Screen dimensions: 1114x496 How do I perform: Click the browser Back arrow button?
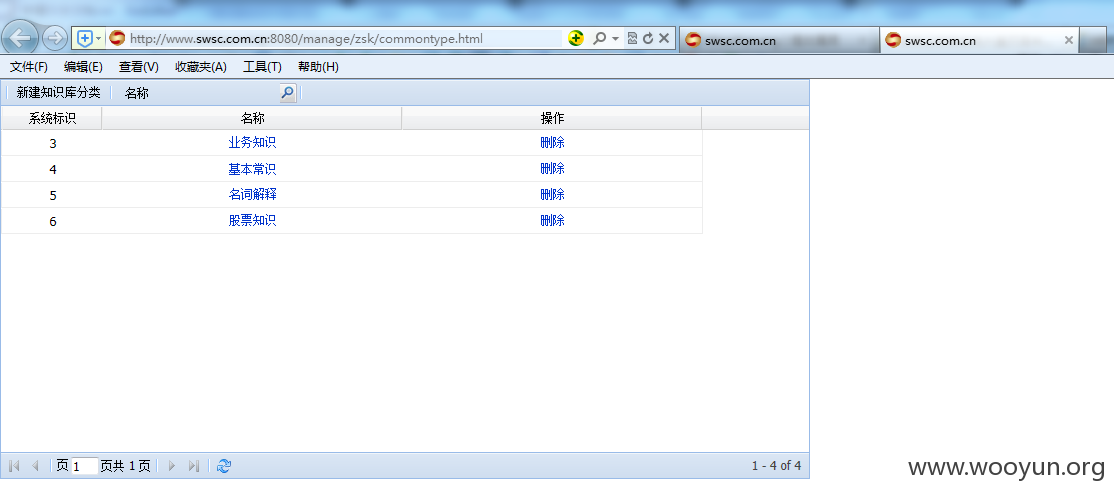20,38
